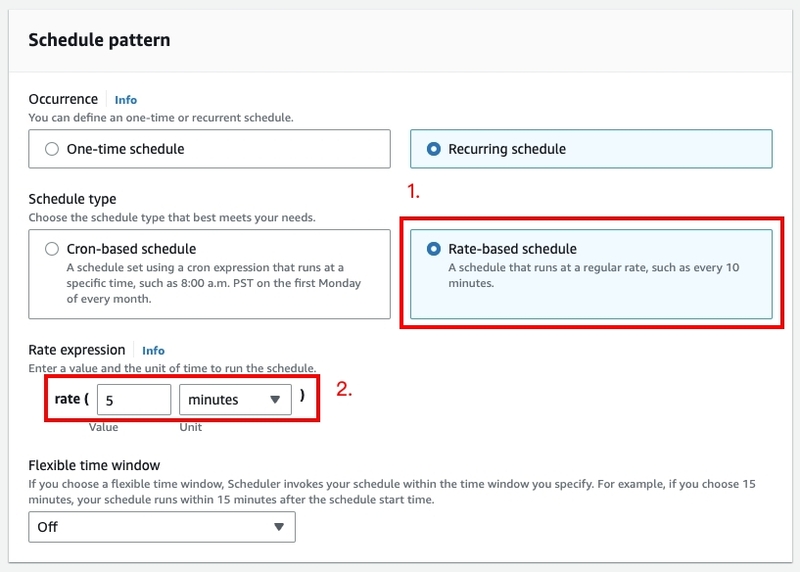Screen dimensions: 800x572
Task: Select the One-time schedule radio button
Action: coord(52,149)
